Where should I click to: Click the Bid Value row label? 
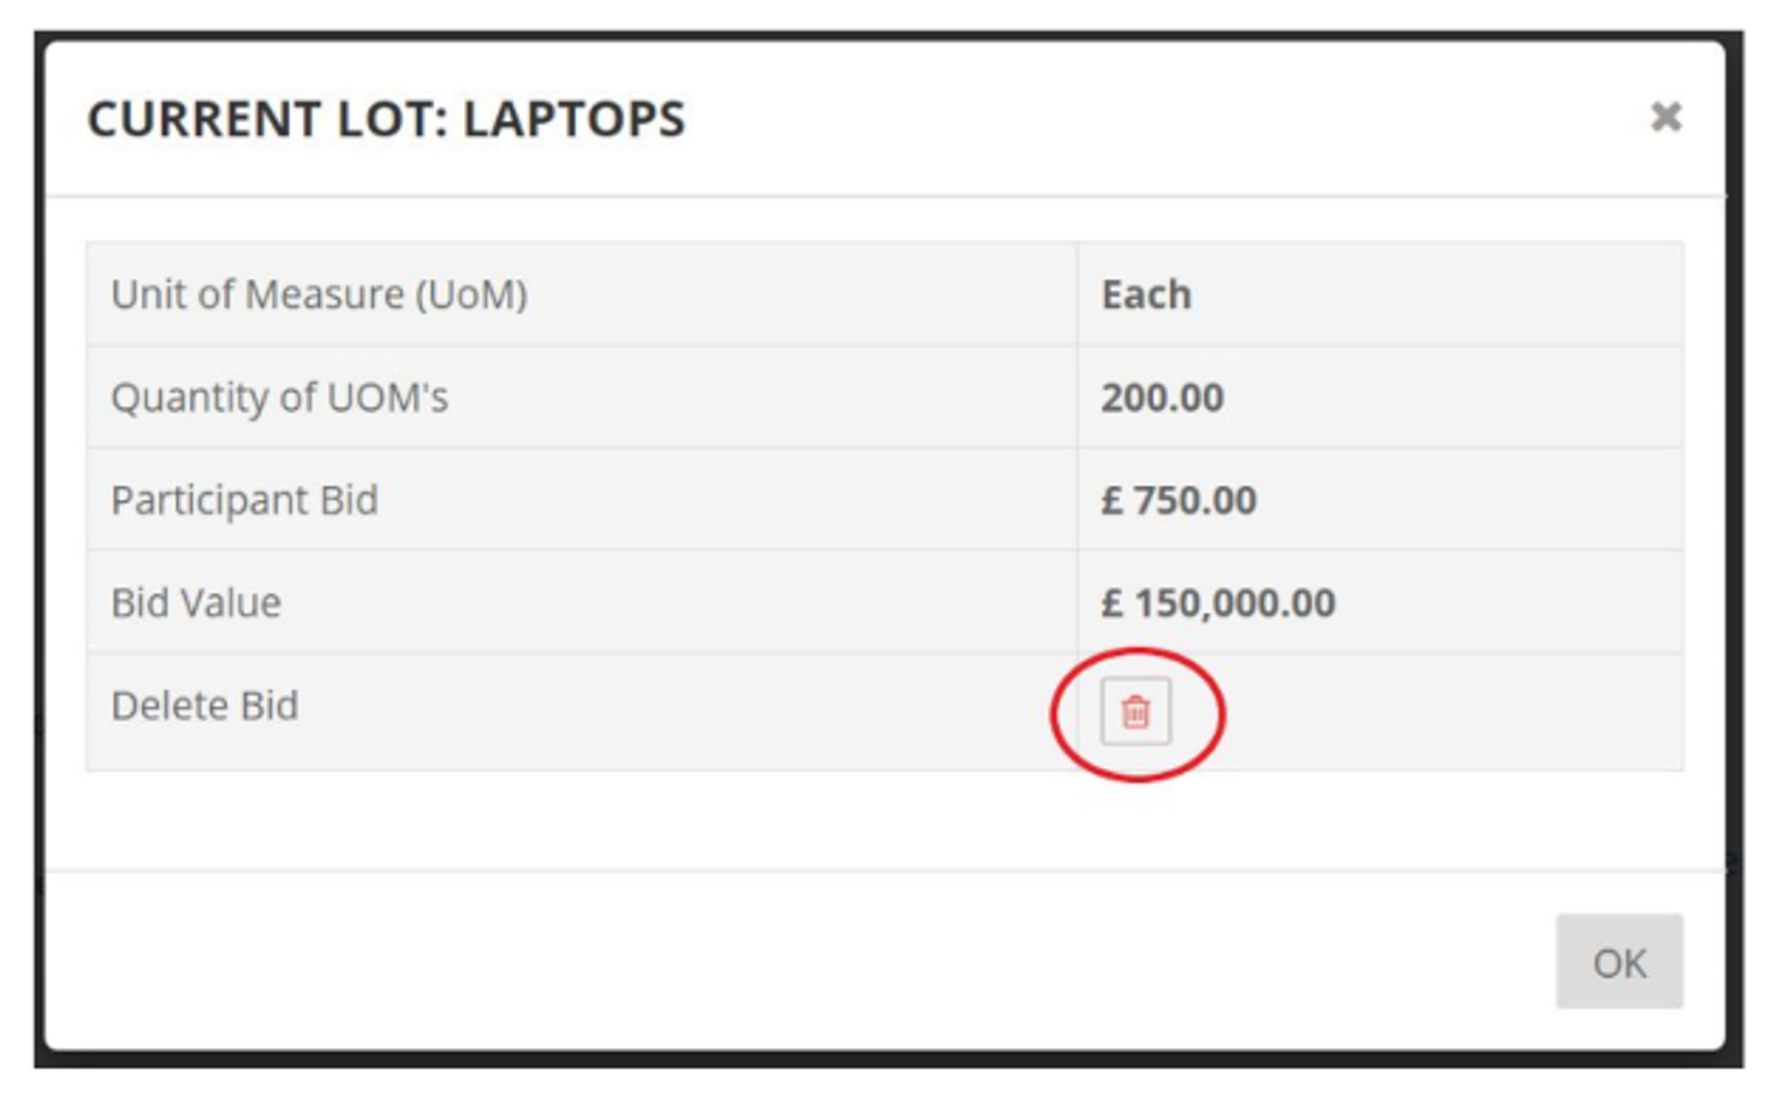coord(196,603)
